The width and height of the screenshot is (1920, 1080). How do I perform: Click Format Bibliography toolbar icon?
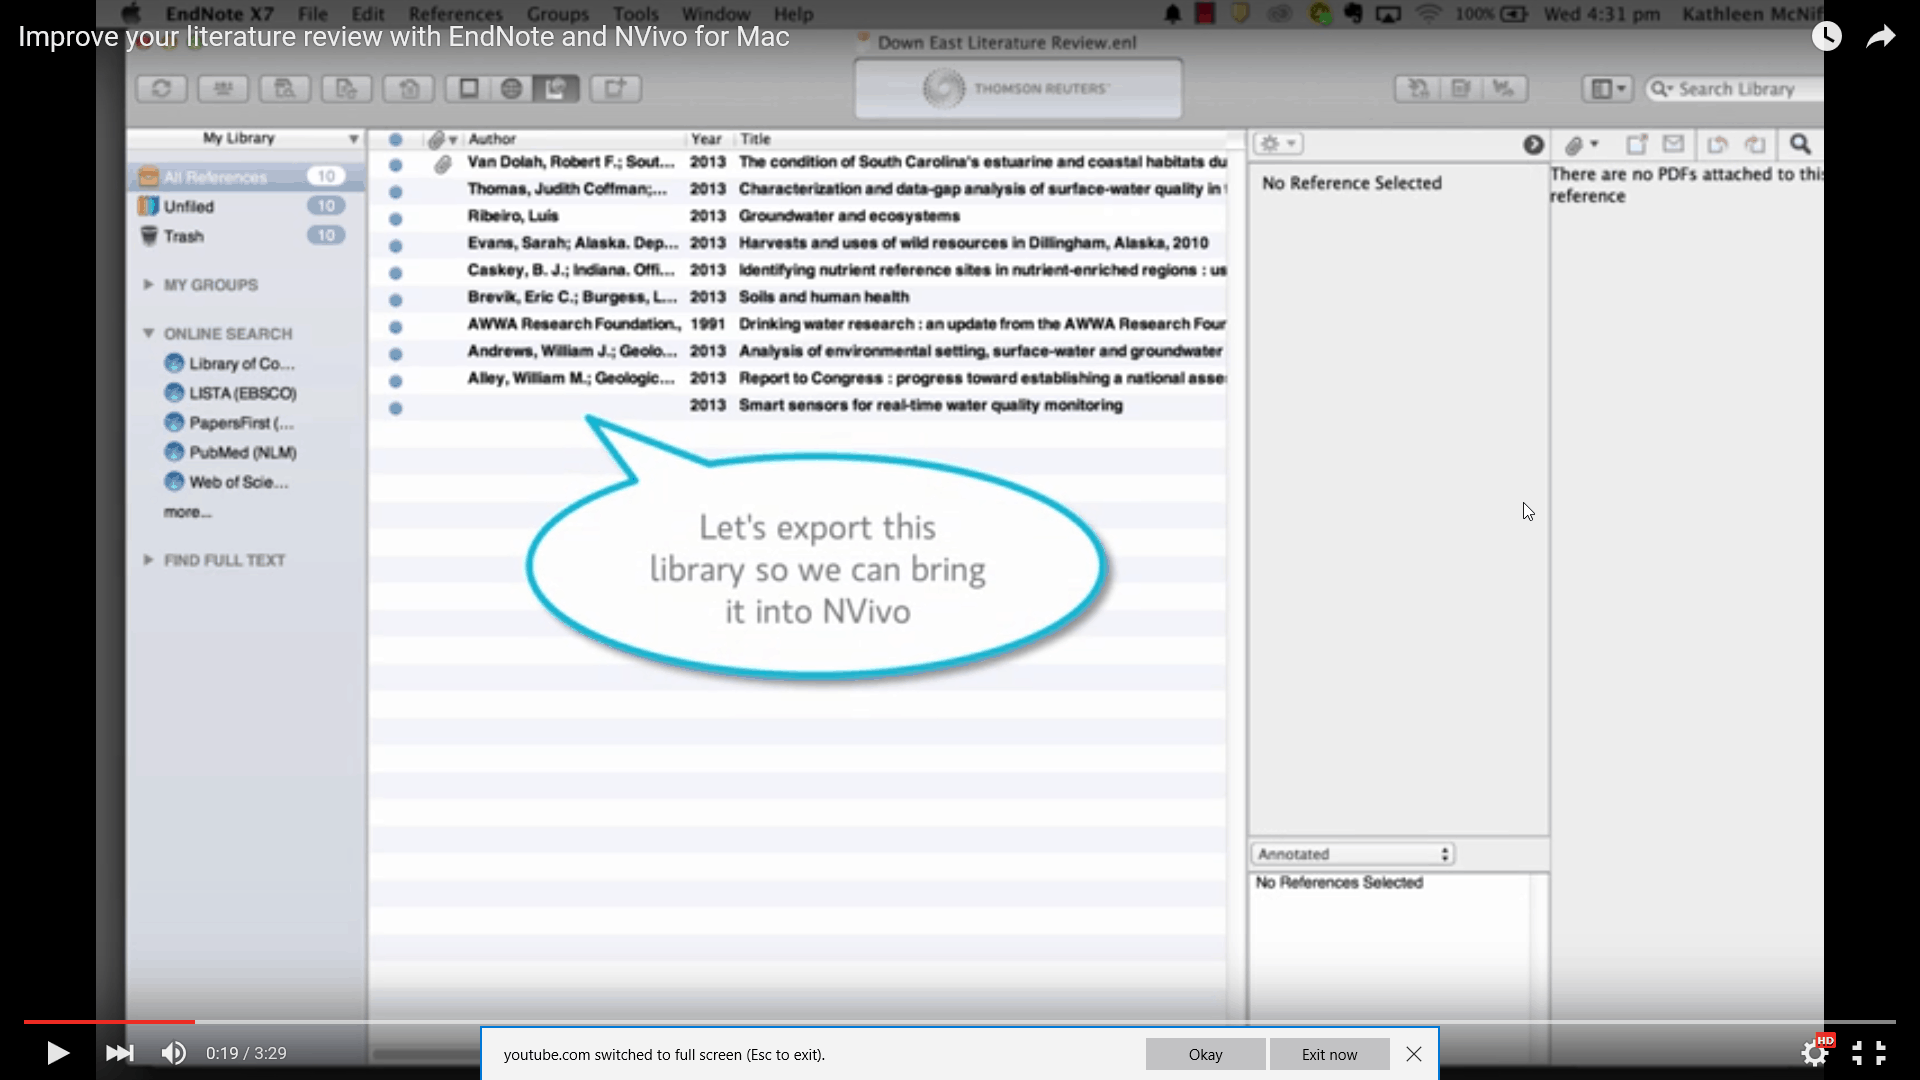tap(1461, 89)
